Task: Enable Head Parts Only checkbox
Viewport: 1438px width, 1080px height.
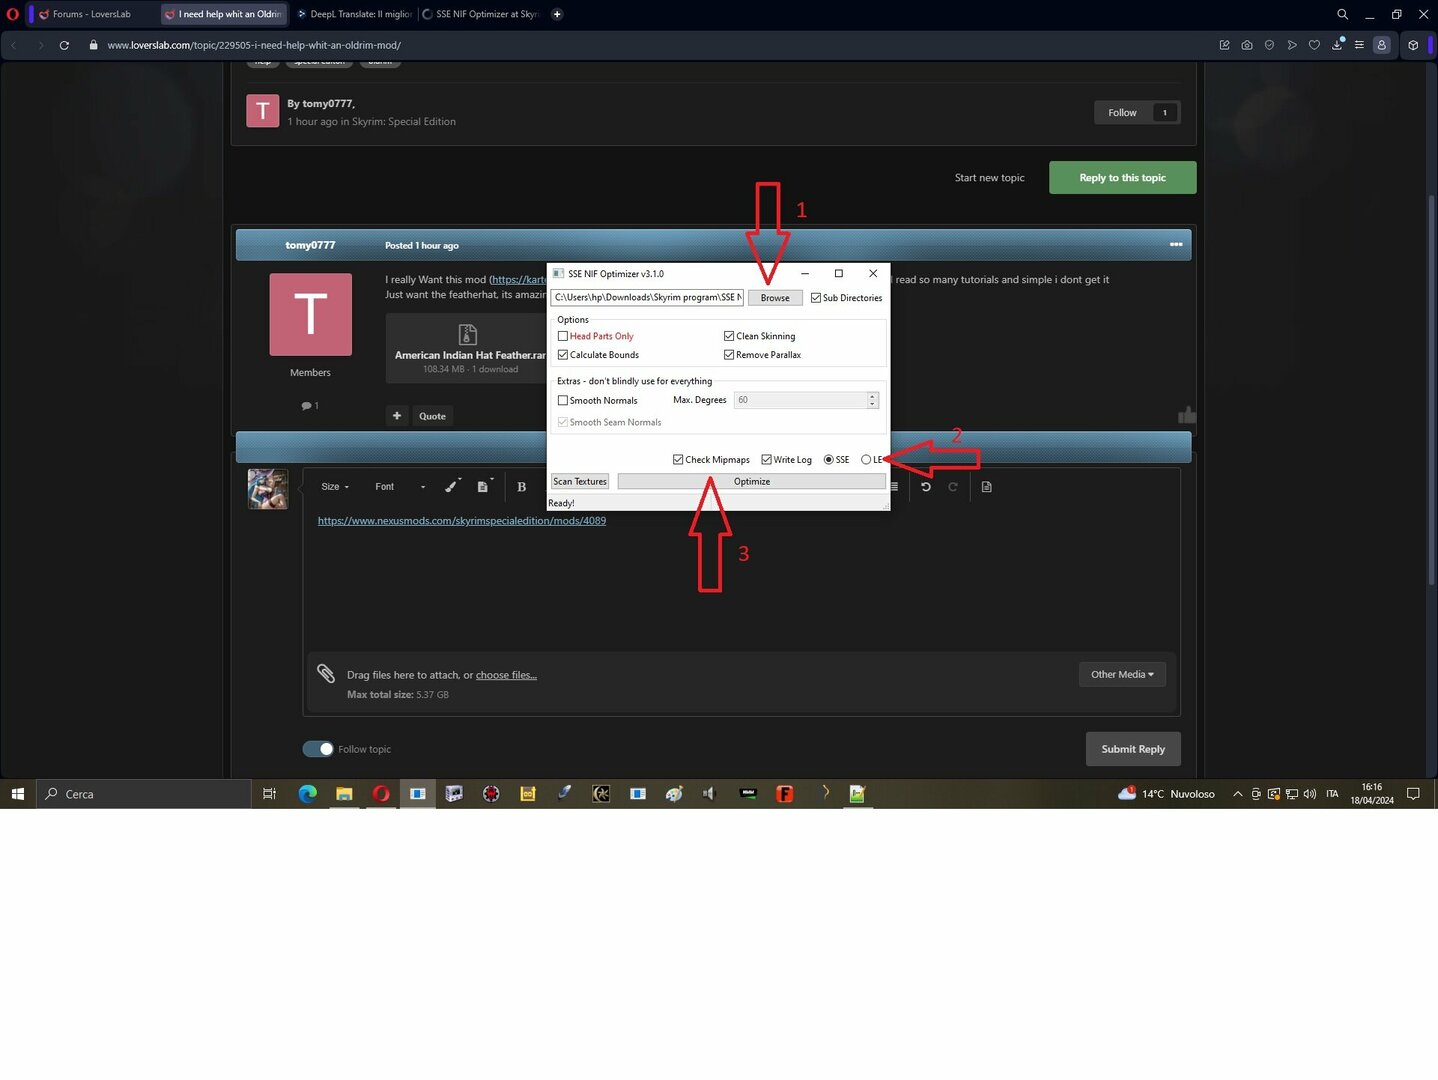Action: [x=563, y=336]
